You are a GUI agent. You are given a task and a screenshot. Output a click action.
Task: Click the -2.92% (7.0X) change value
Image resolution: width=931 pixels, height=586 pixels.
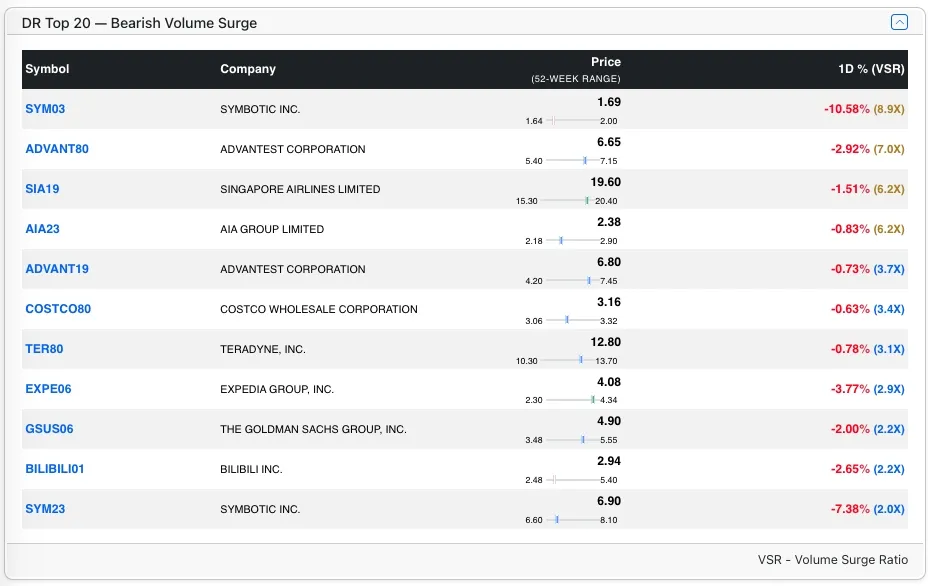tap(867, 149)
